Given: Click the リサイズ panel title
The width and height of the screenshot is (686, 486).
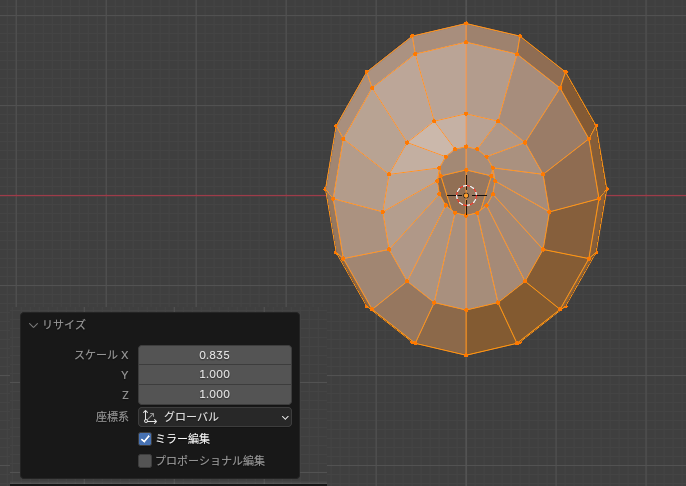Looking at the screenshot, I should click(x=64, y=325).
